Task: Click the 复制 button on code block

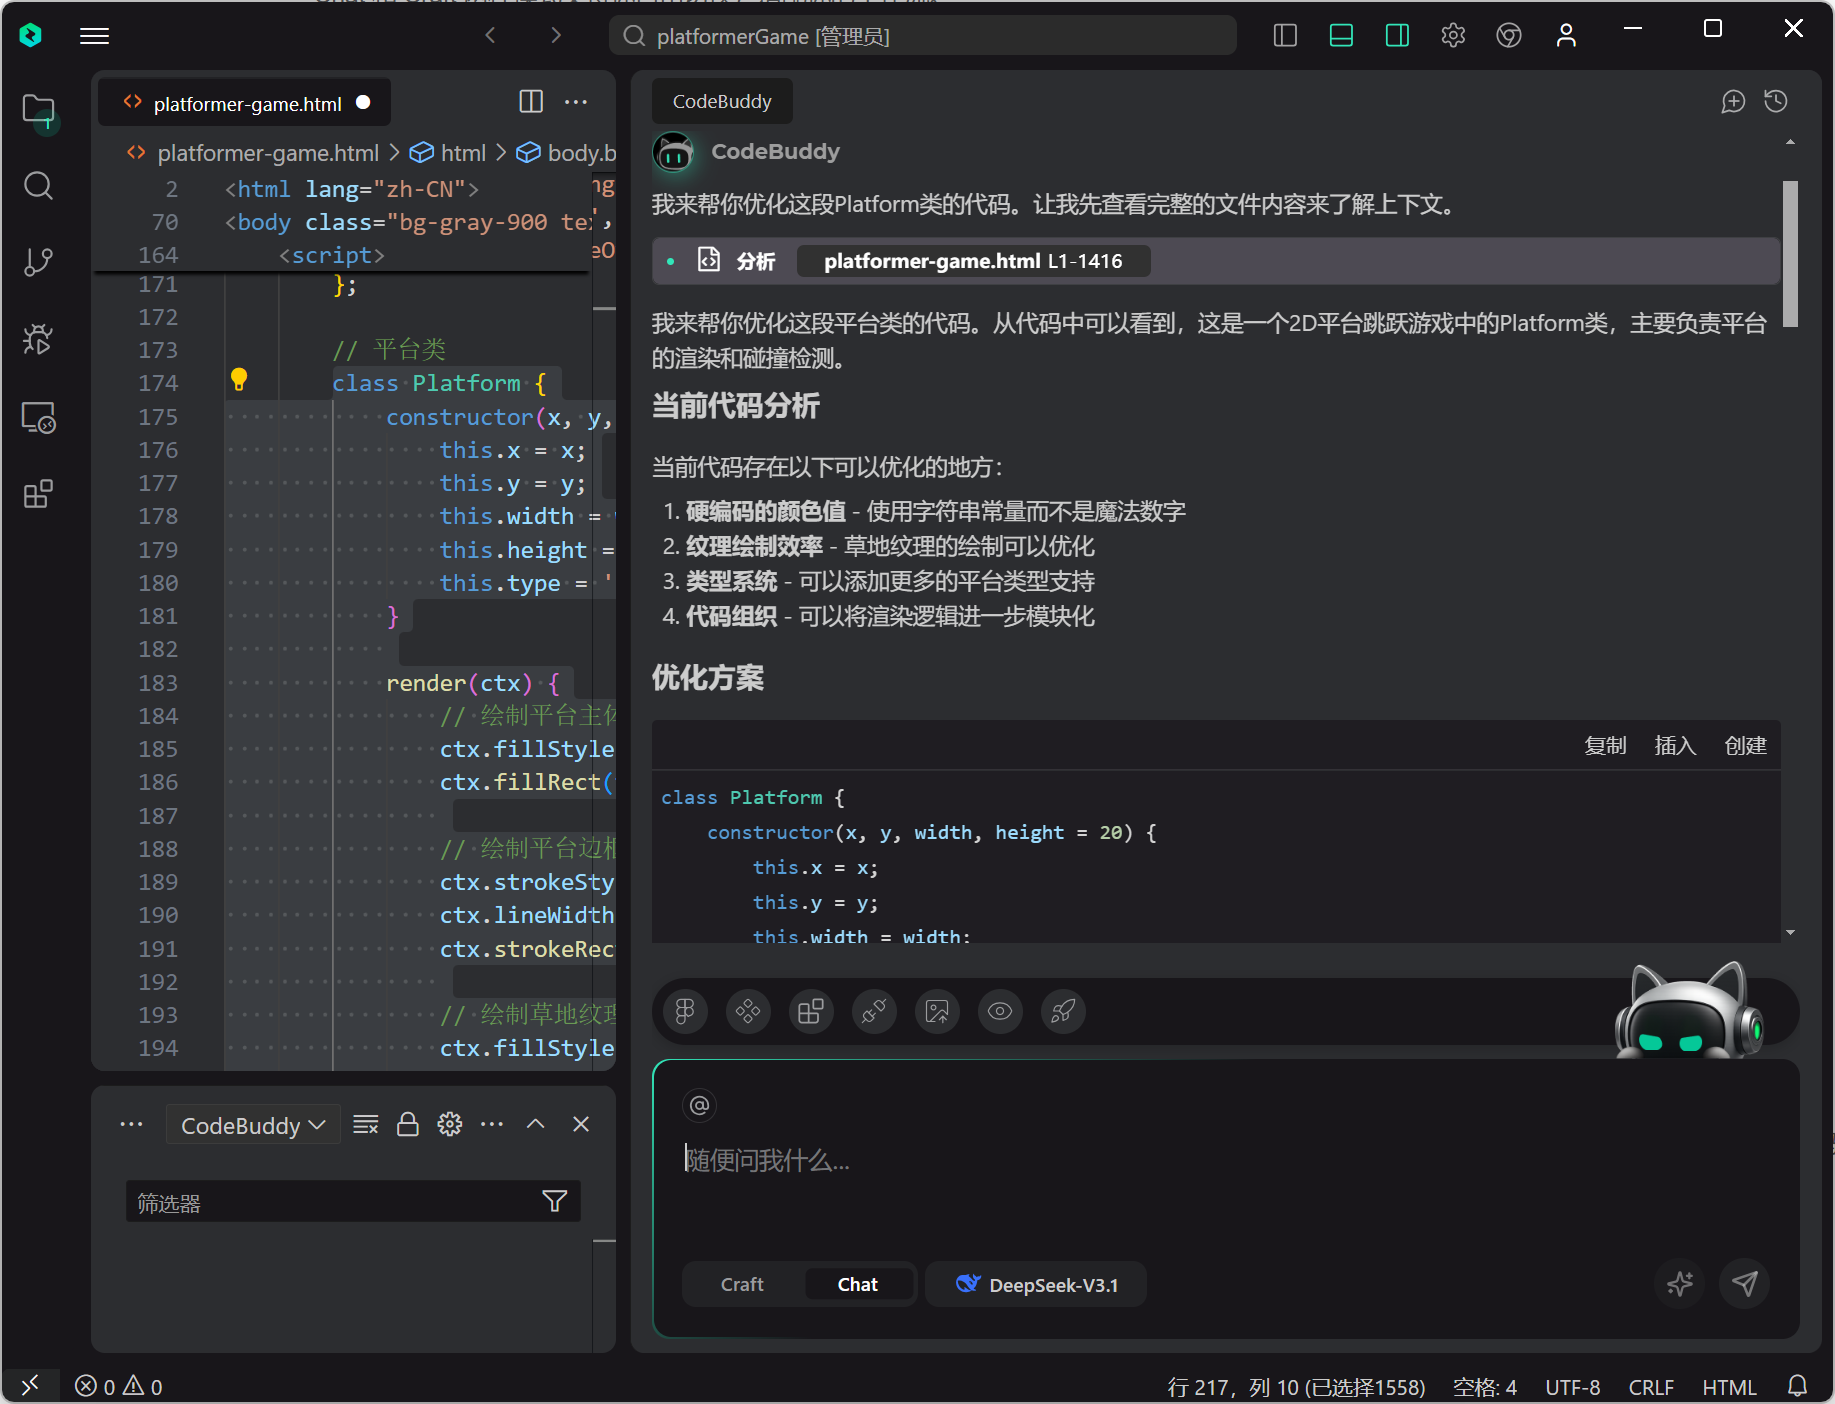Action: point(1605,746)
